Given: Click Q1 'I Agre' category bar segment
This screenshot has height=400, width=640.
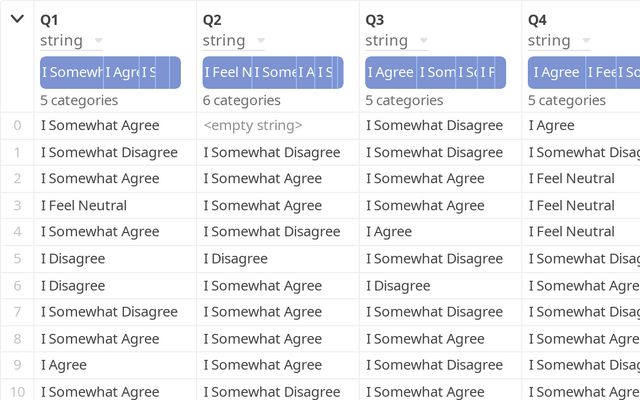Looking at the screenshot, I should tap(121, 73).
